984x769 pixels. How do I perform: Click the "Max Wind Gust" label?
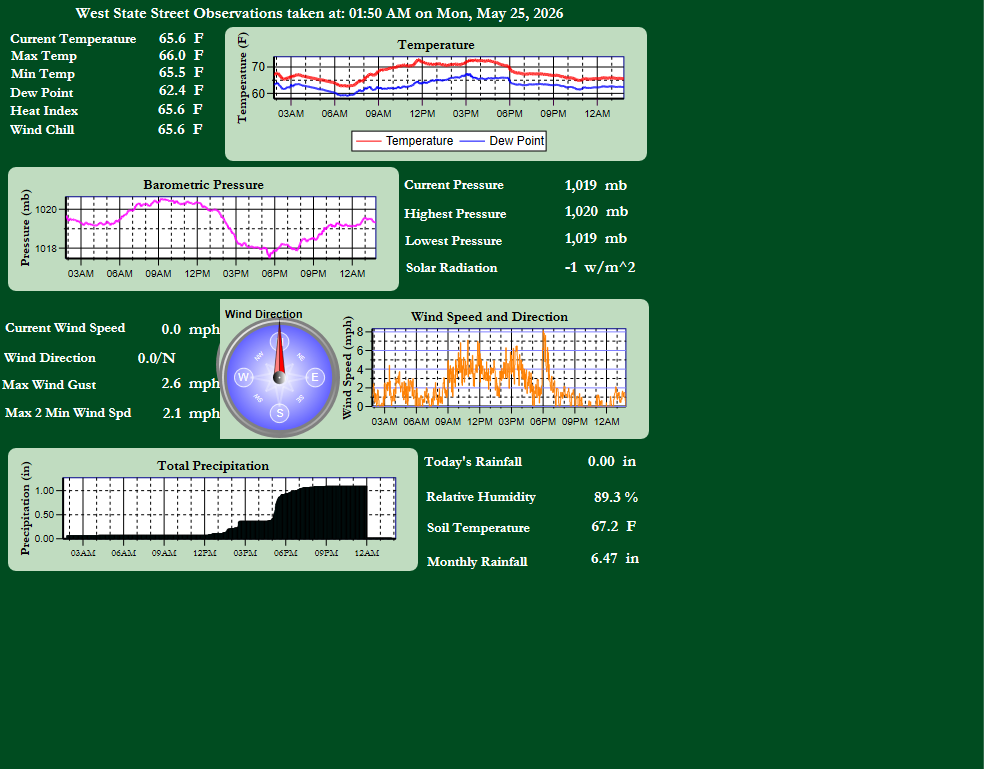coord(49,385)
